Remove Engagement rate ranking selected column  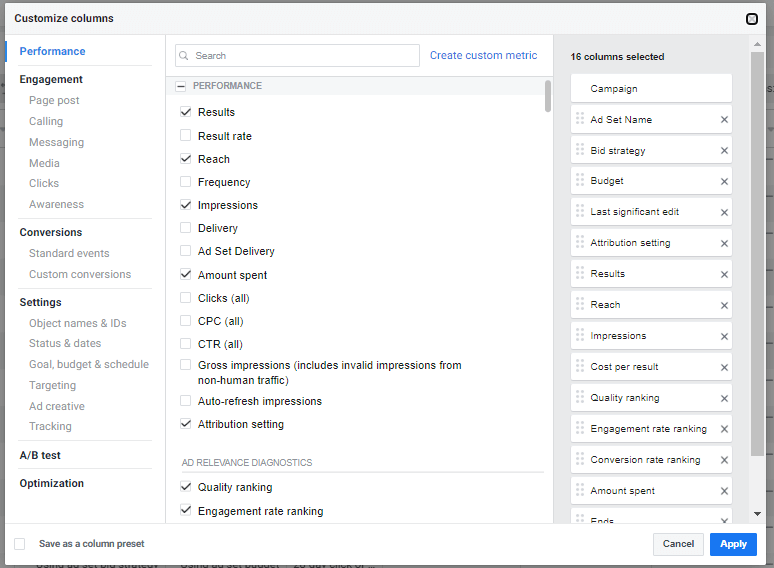click(x=724, y=429)
